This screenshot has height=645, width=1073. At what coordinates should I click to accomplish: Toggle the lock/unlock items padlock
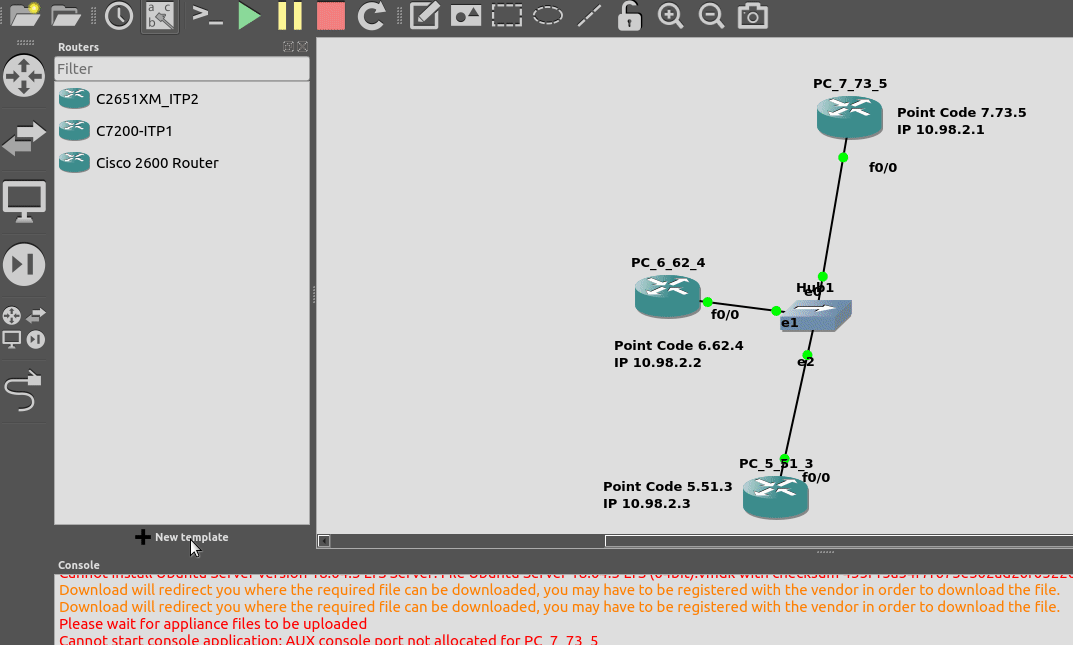(x=629, y=16)
